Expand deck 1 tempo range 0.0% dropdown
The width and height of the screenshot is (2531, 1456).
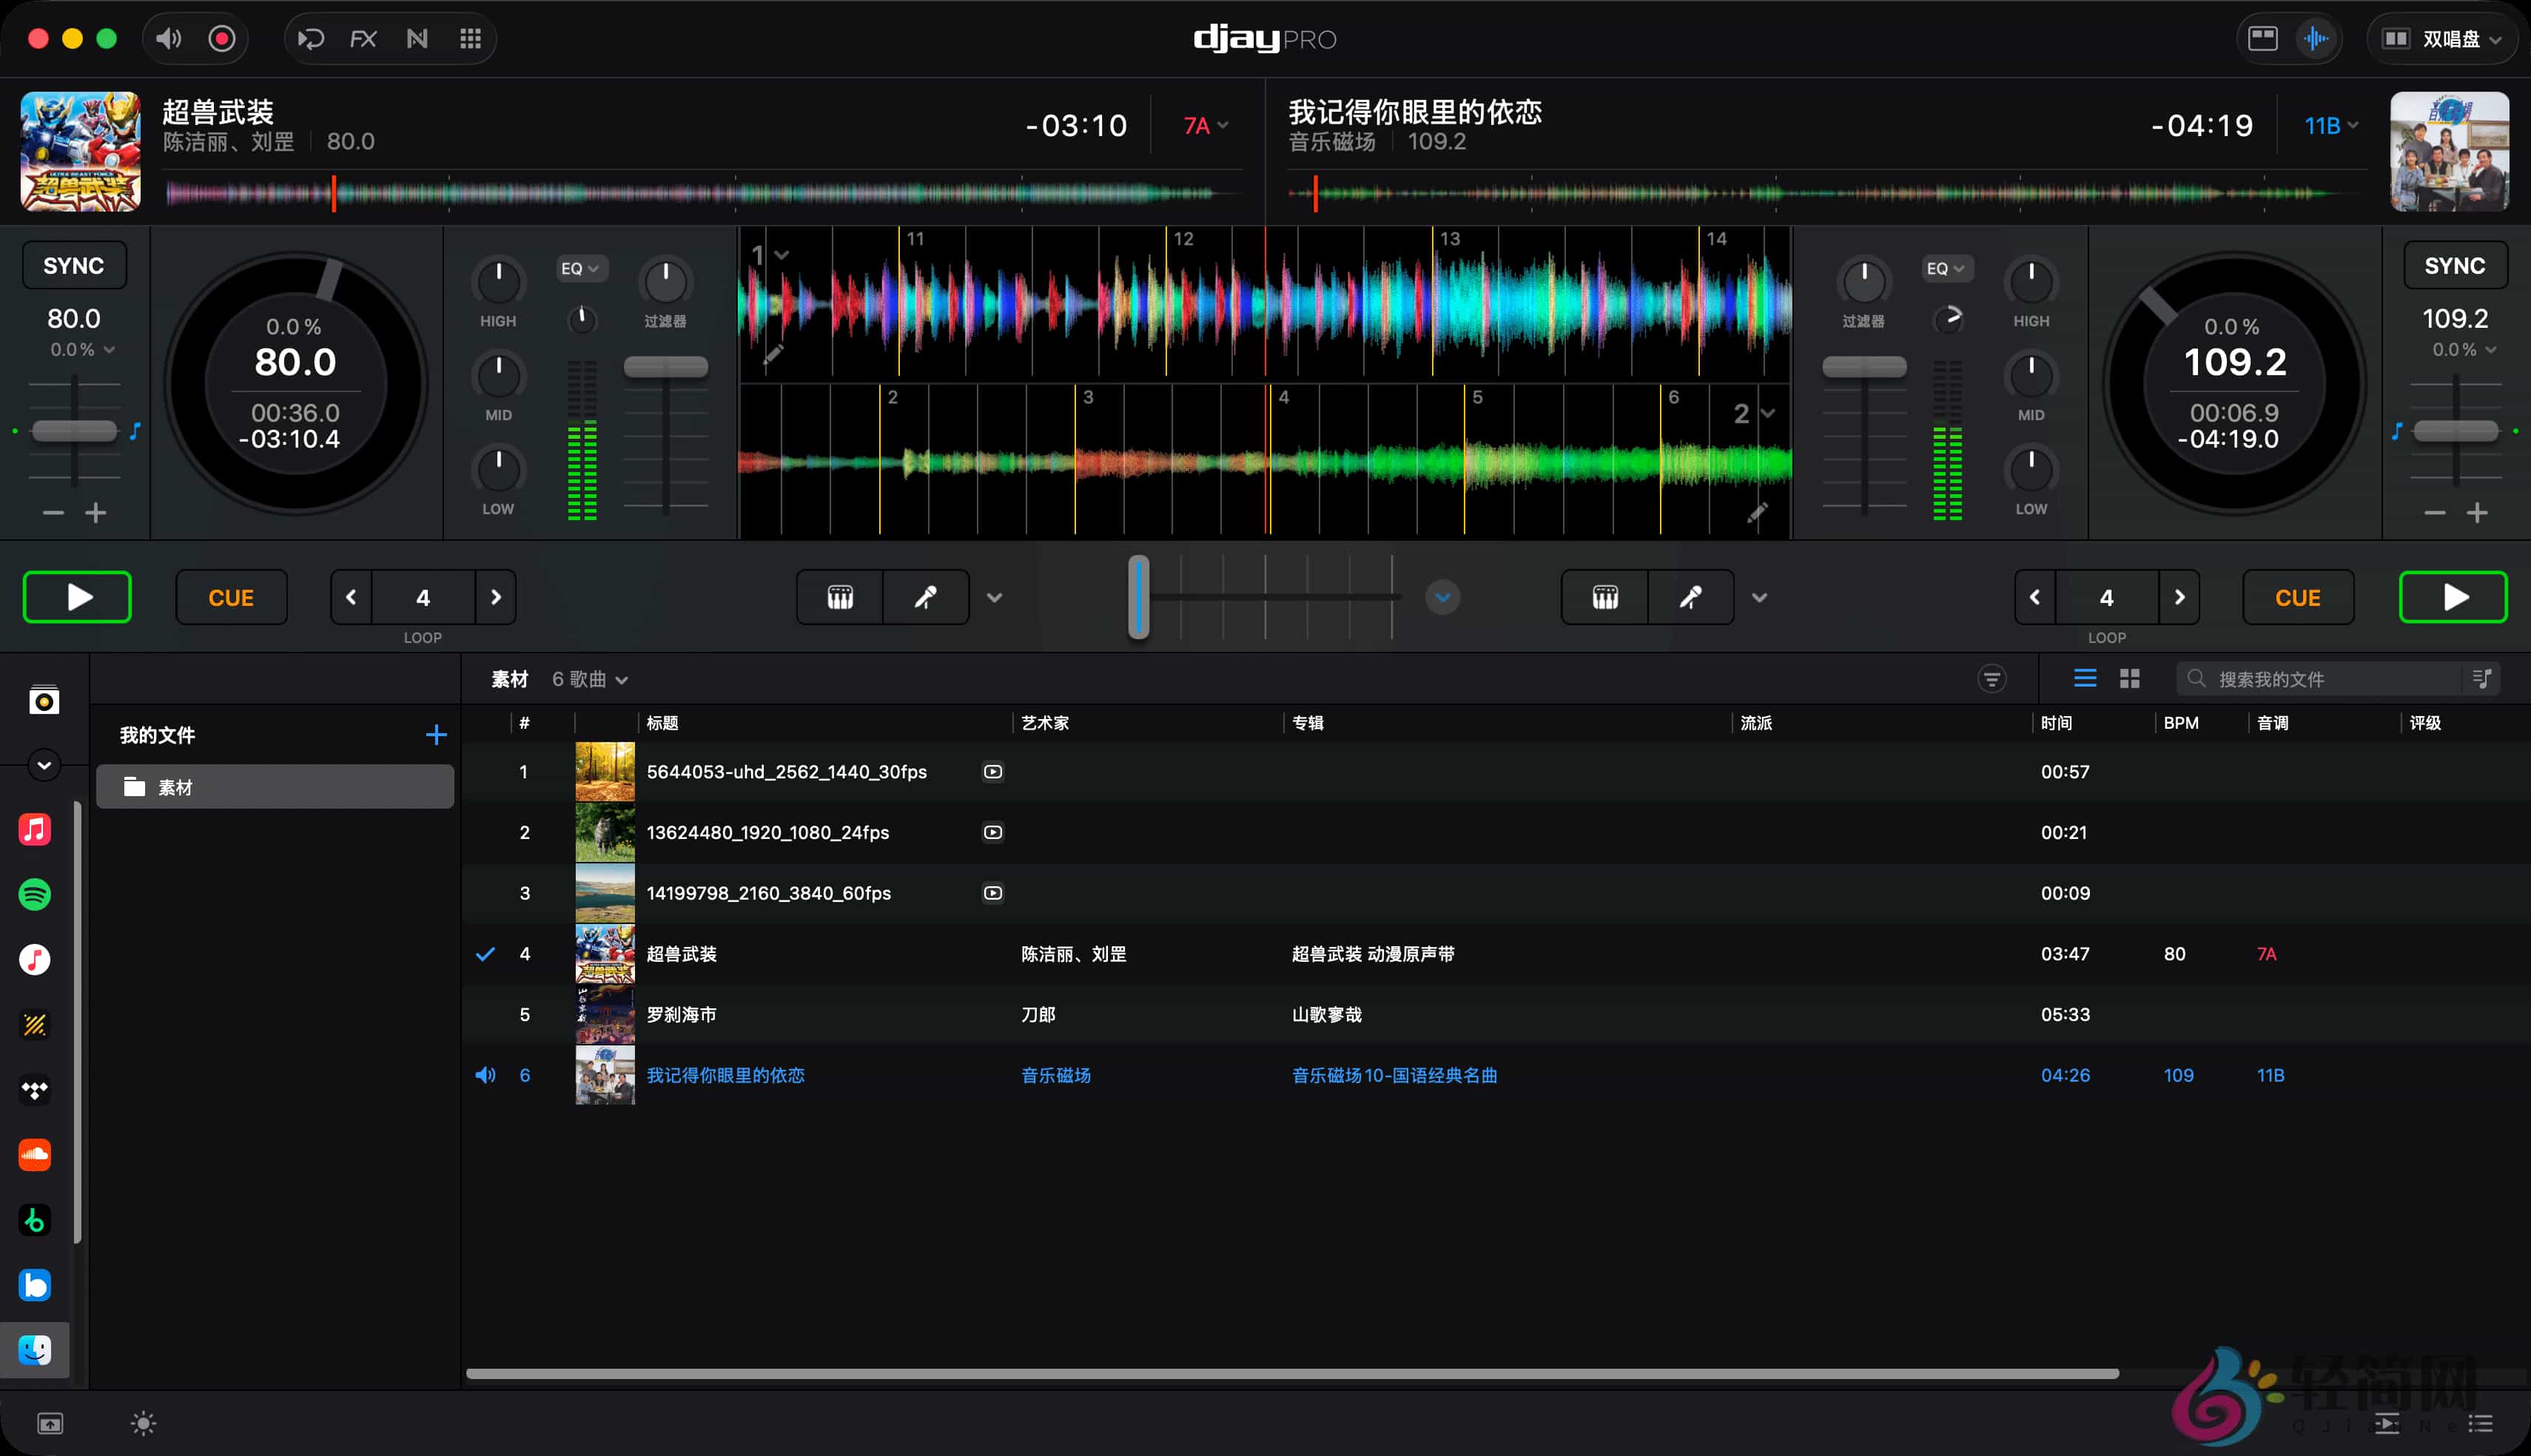coord(83,349)
